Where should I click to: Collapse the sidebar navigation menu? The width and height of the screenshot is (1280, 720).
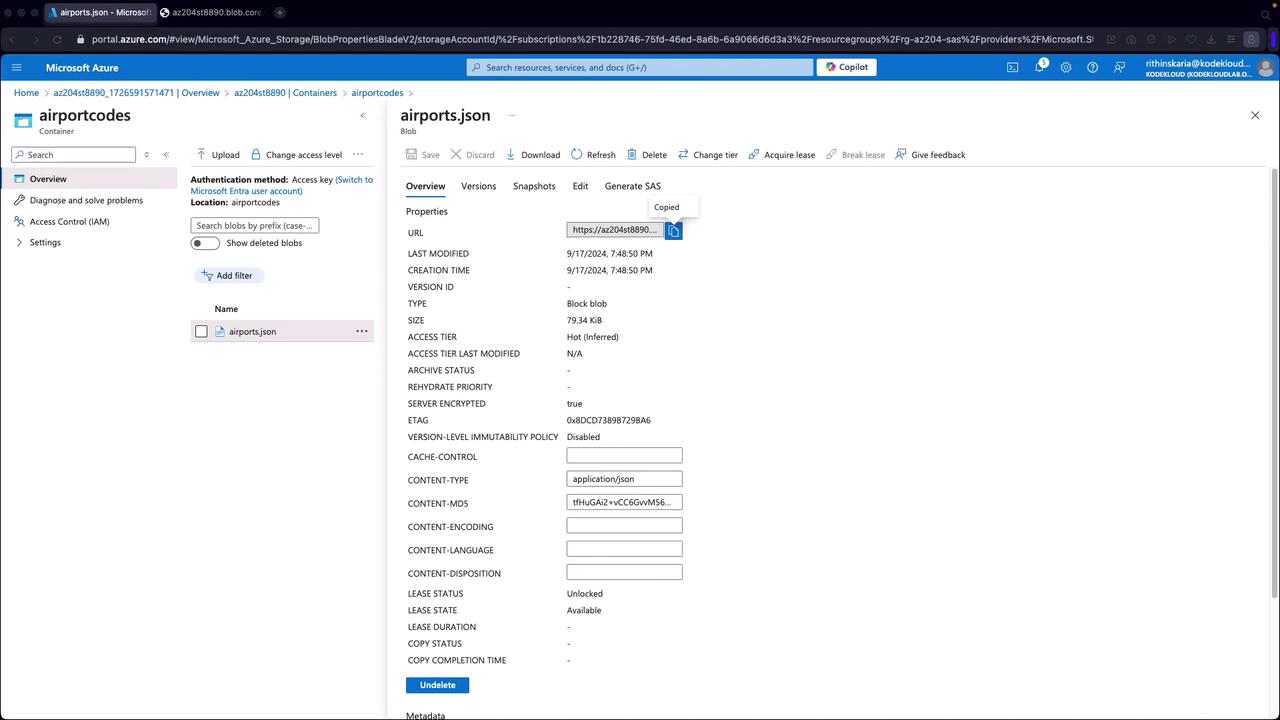[166, 155]
